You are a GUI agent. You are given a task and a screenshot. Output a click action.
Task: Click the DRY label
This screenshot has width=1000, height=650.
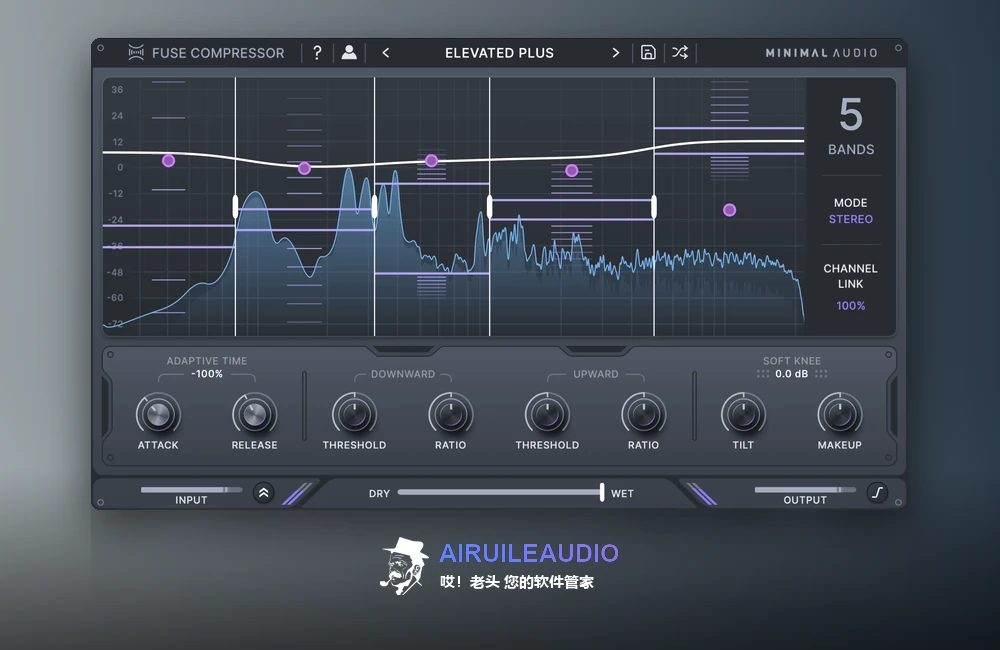[x=379, y=494]
